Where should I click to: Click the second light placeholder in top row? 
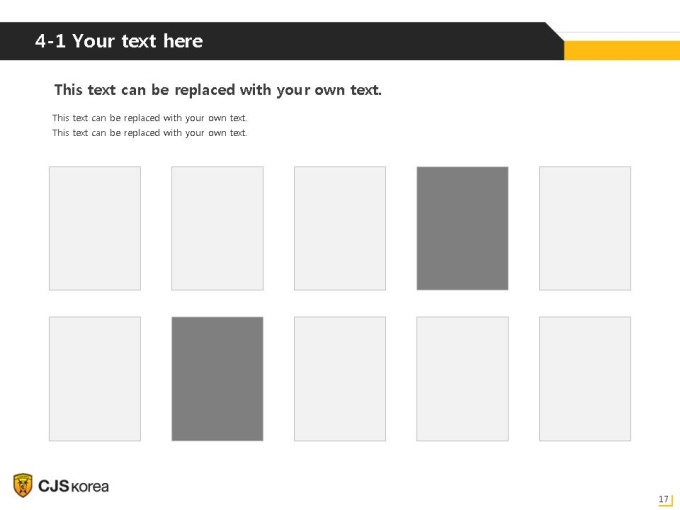click(x=217, y=228)
